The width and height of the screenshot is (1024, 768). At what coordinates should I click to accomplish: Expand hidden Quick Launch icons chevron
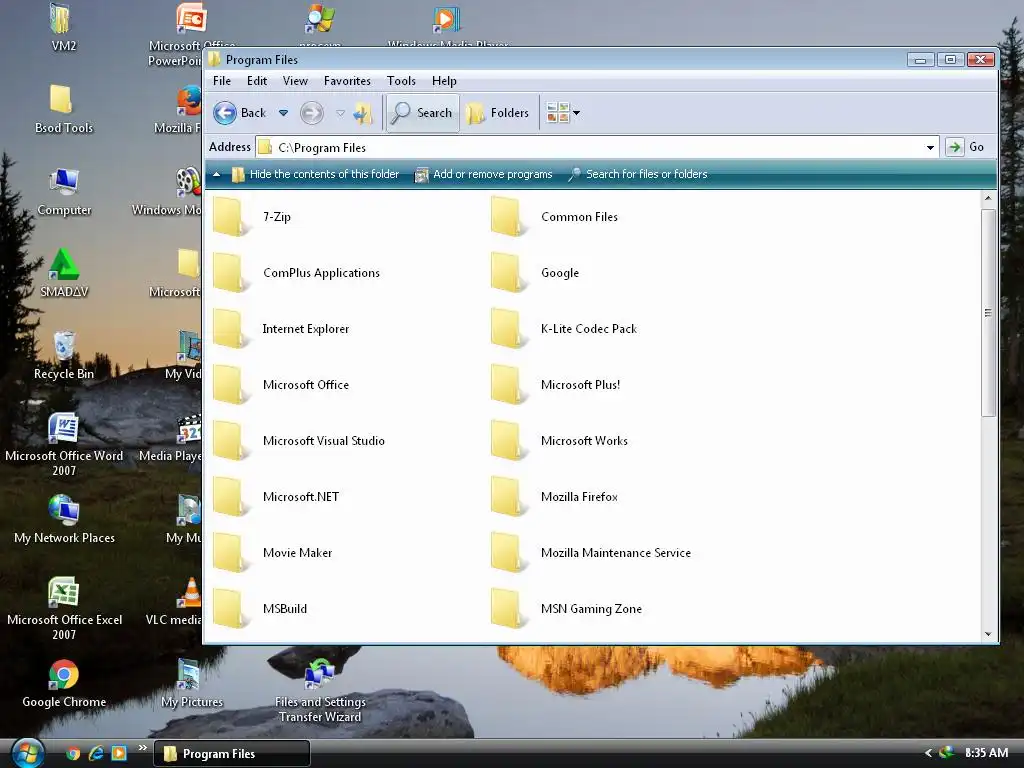(142, 748)
